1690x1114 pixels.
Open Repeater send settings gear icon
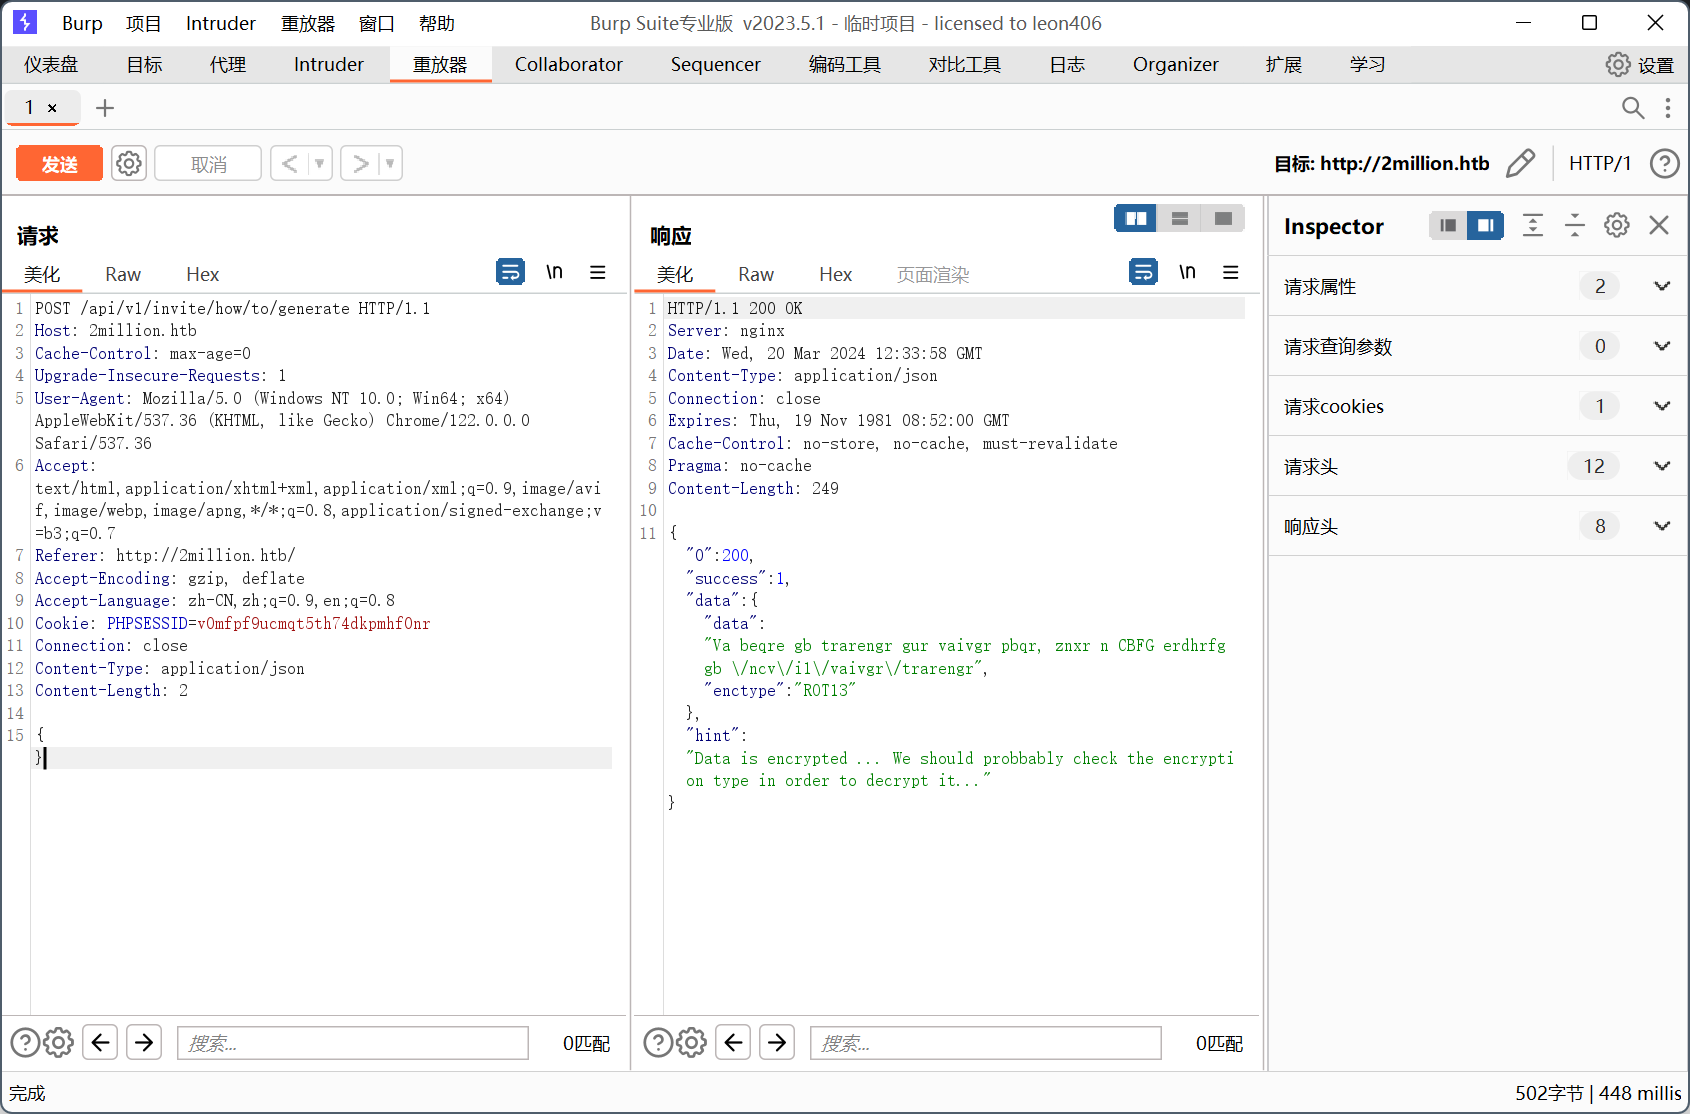129,163
